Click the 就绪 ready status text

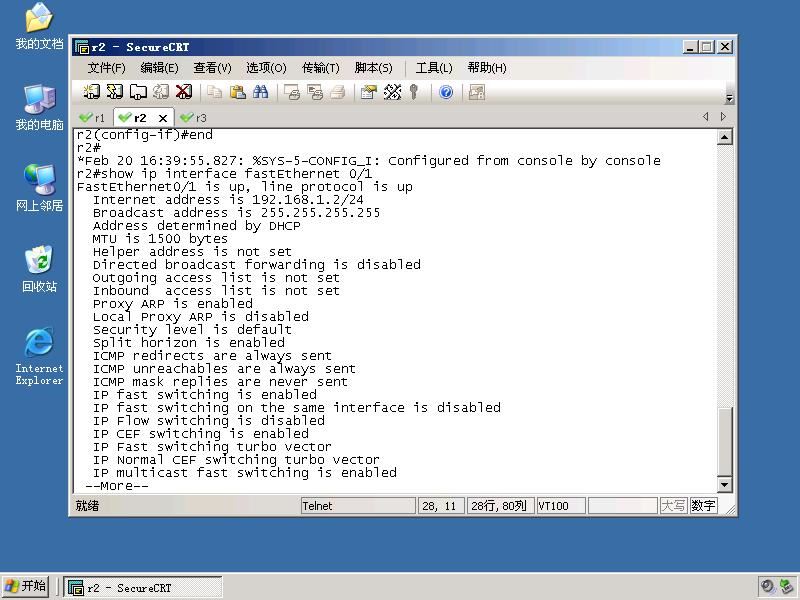coord(87,506)
